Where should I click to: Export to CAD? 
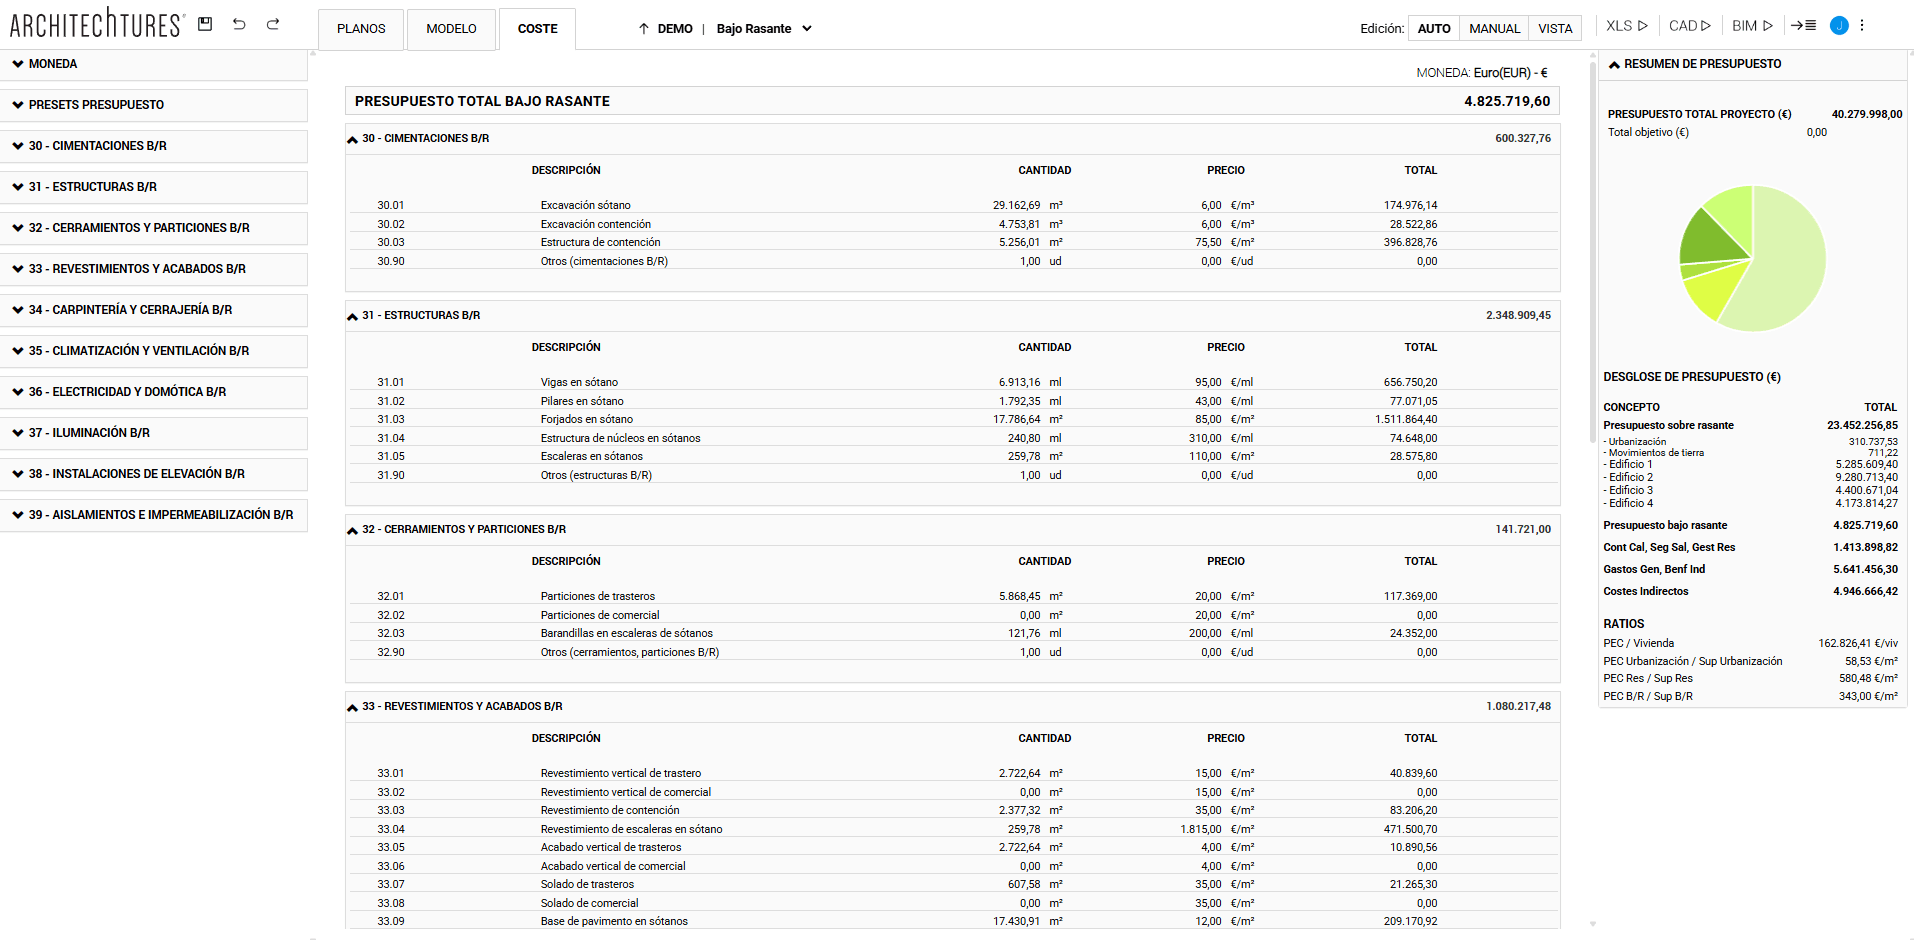pyautogui.click(x=1689, y=26)
